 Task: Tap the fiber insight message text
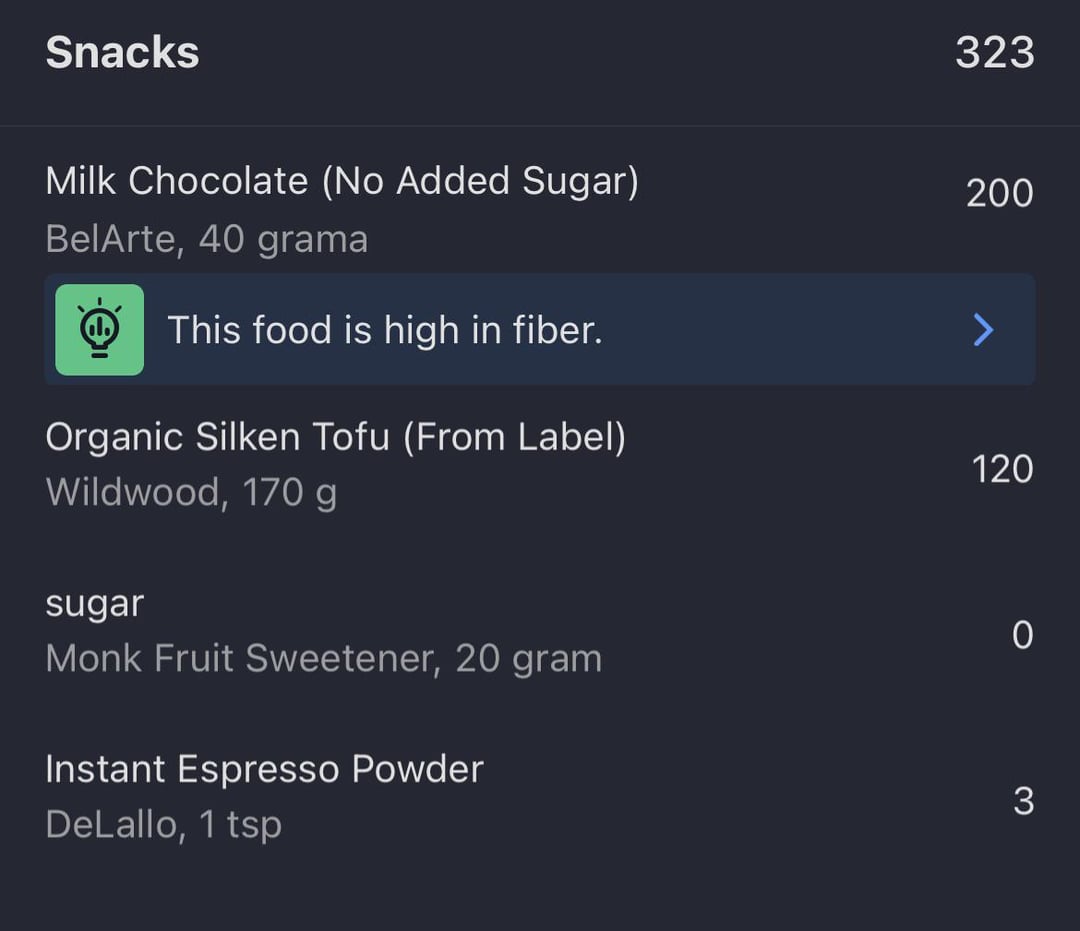pos(385,330)
